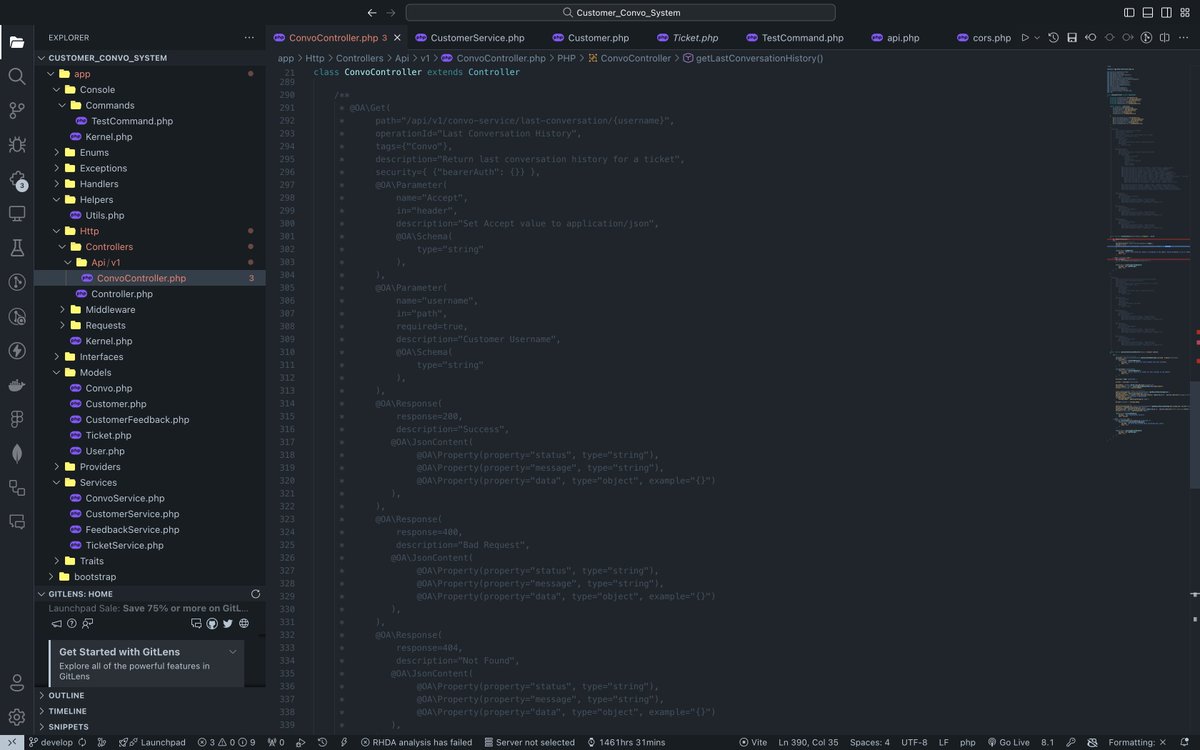
Task: Switch to the Ticket.php tab
Action: (687, 38)
